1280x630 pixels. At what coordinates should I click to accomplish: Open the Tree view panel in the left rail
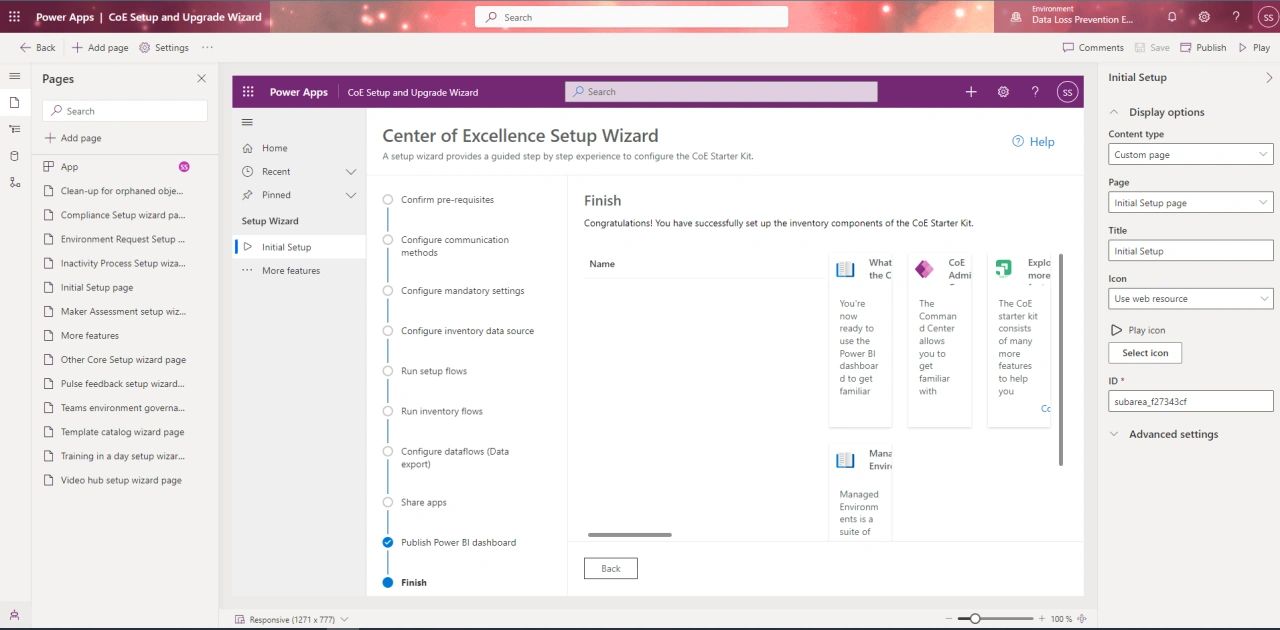pyautogui.click(x=14, y=129)
